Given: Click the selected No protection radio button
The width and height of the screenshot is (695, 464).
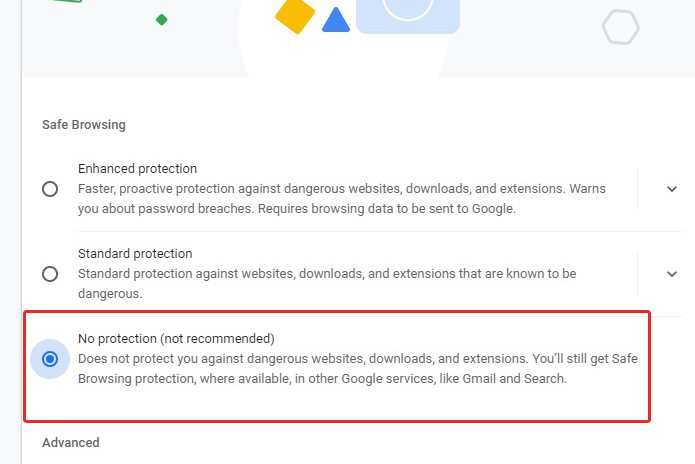Looking at the screenshot, I should pyautogui.click(x=50, y=359).
